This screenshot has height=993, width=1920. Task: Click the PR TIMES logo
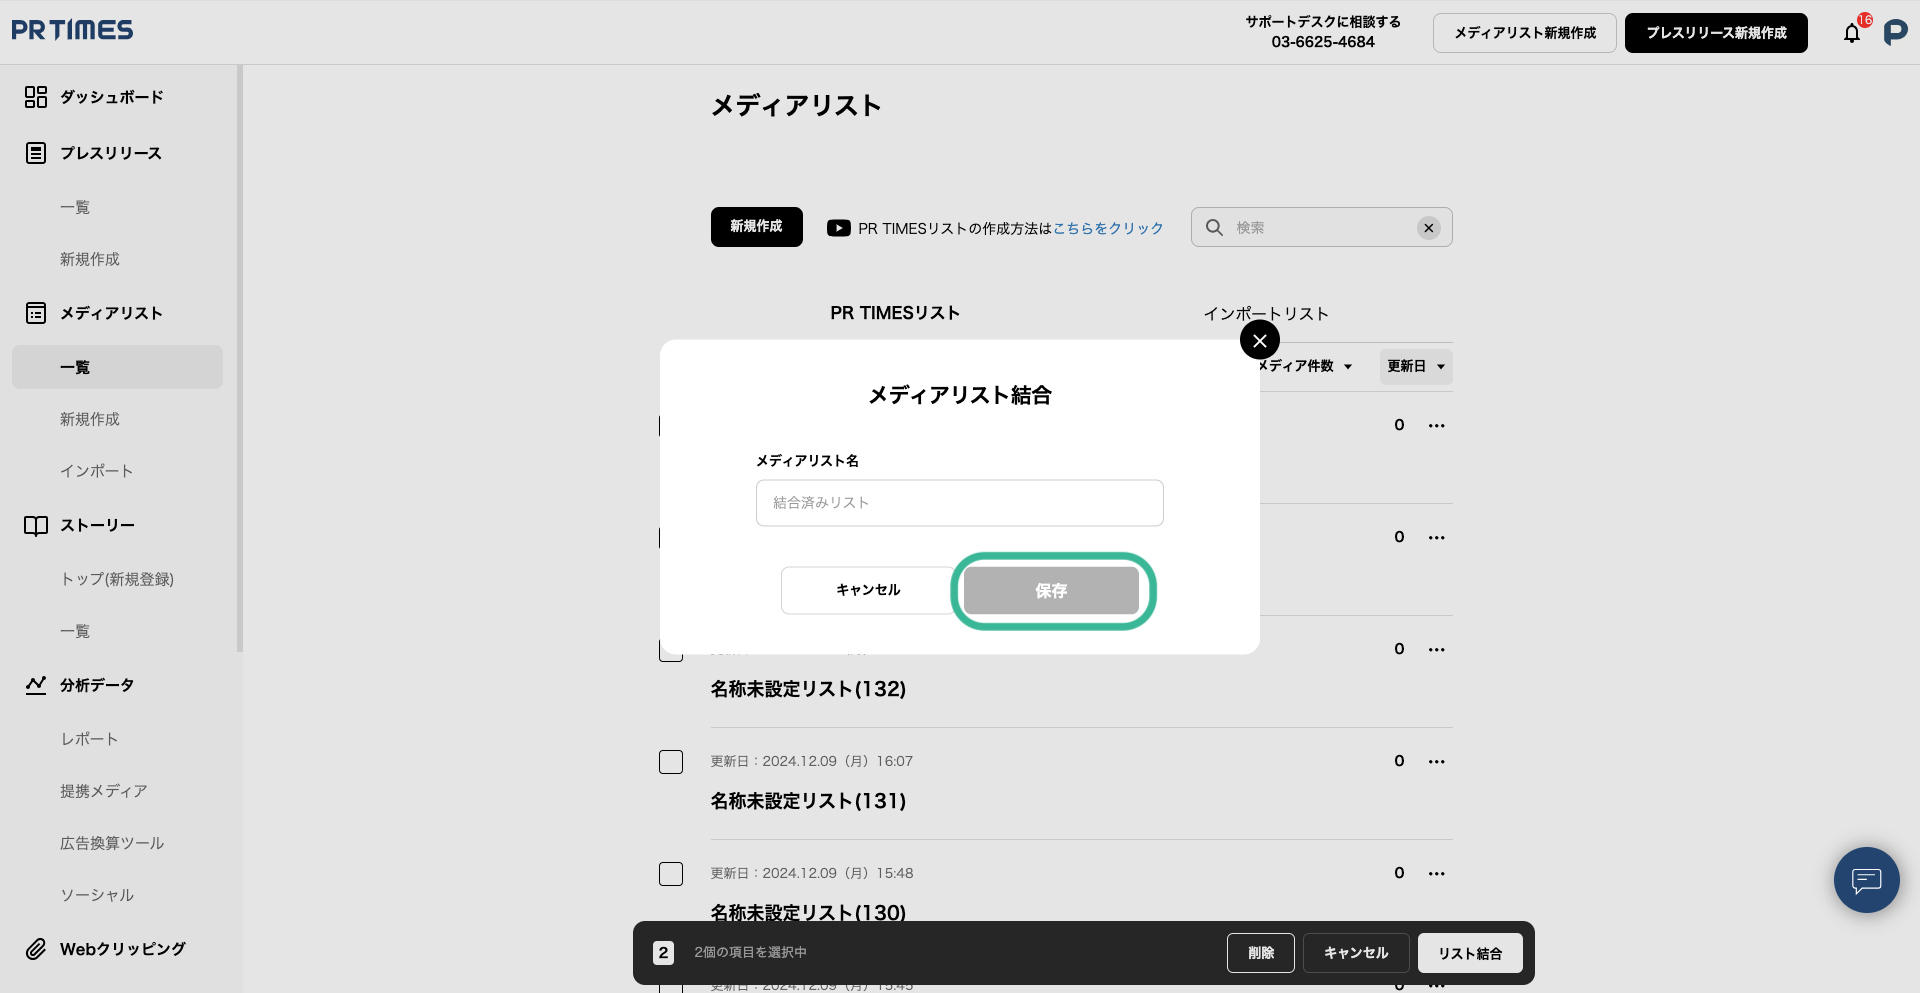(x=72, y=30)
